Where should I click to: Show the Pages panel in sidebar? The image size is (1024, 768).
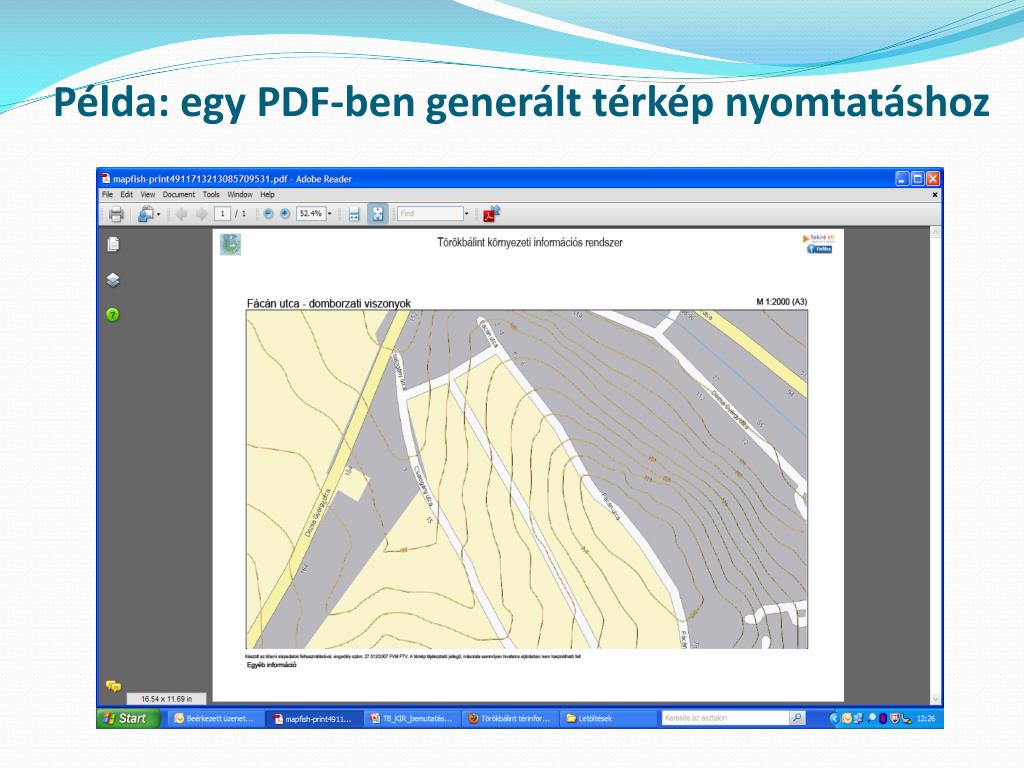113,244
